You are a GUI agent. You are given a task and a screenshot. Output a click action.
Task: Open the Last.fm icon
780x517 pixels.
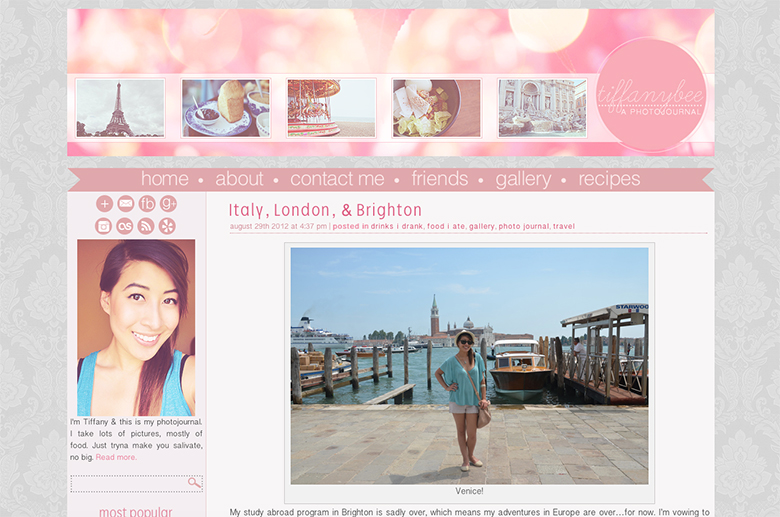pos(125,226)
